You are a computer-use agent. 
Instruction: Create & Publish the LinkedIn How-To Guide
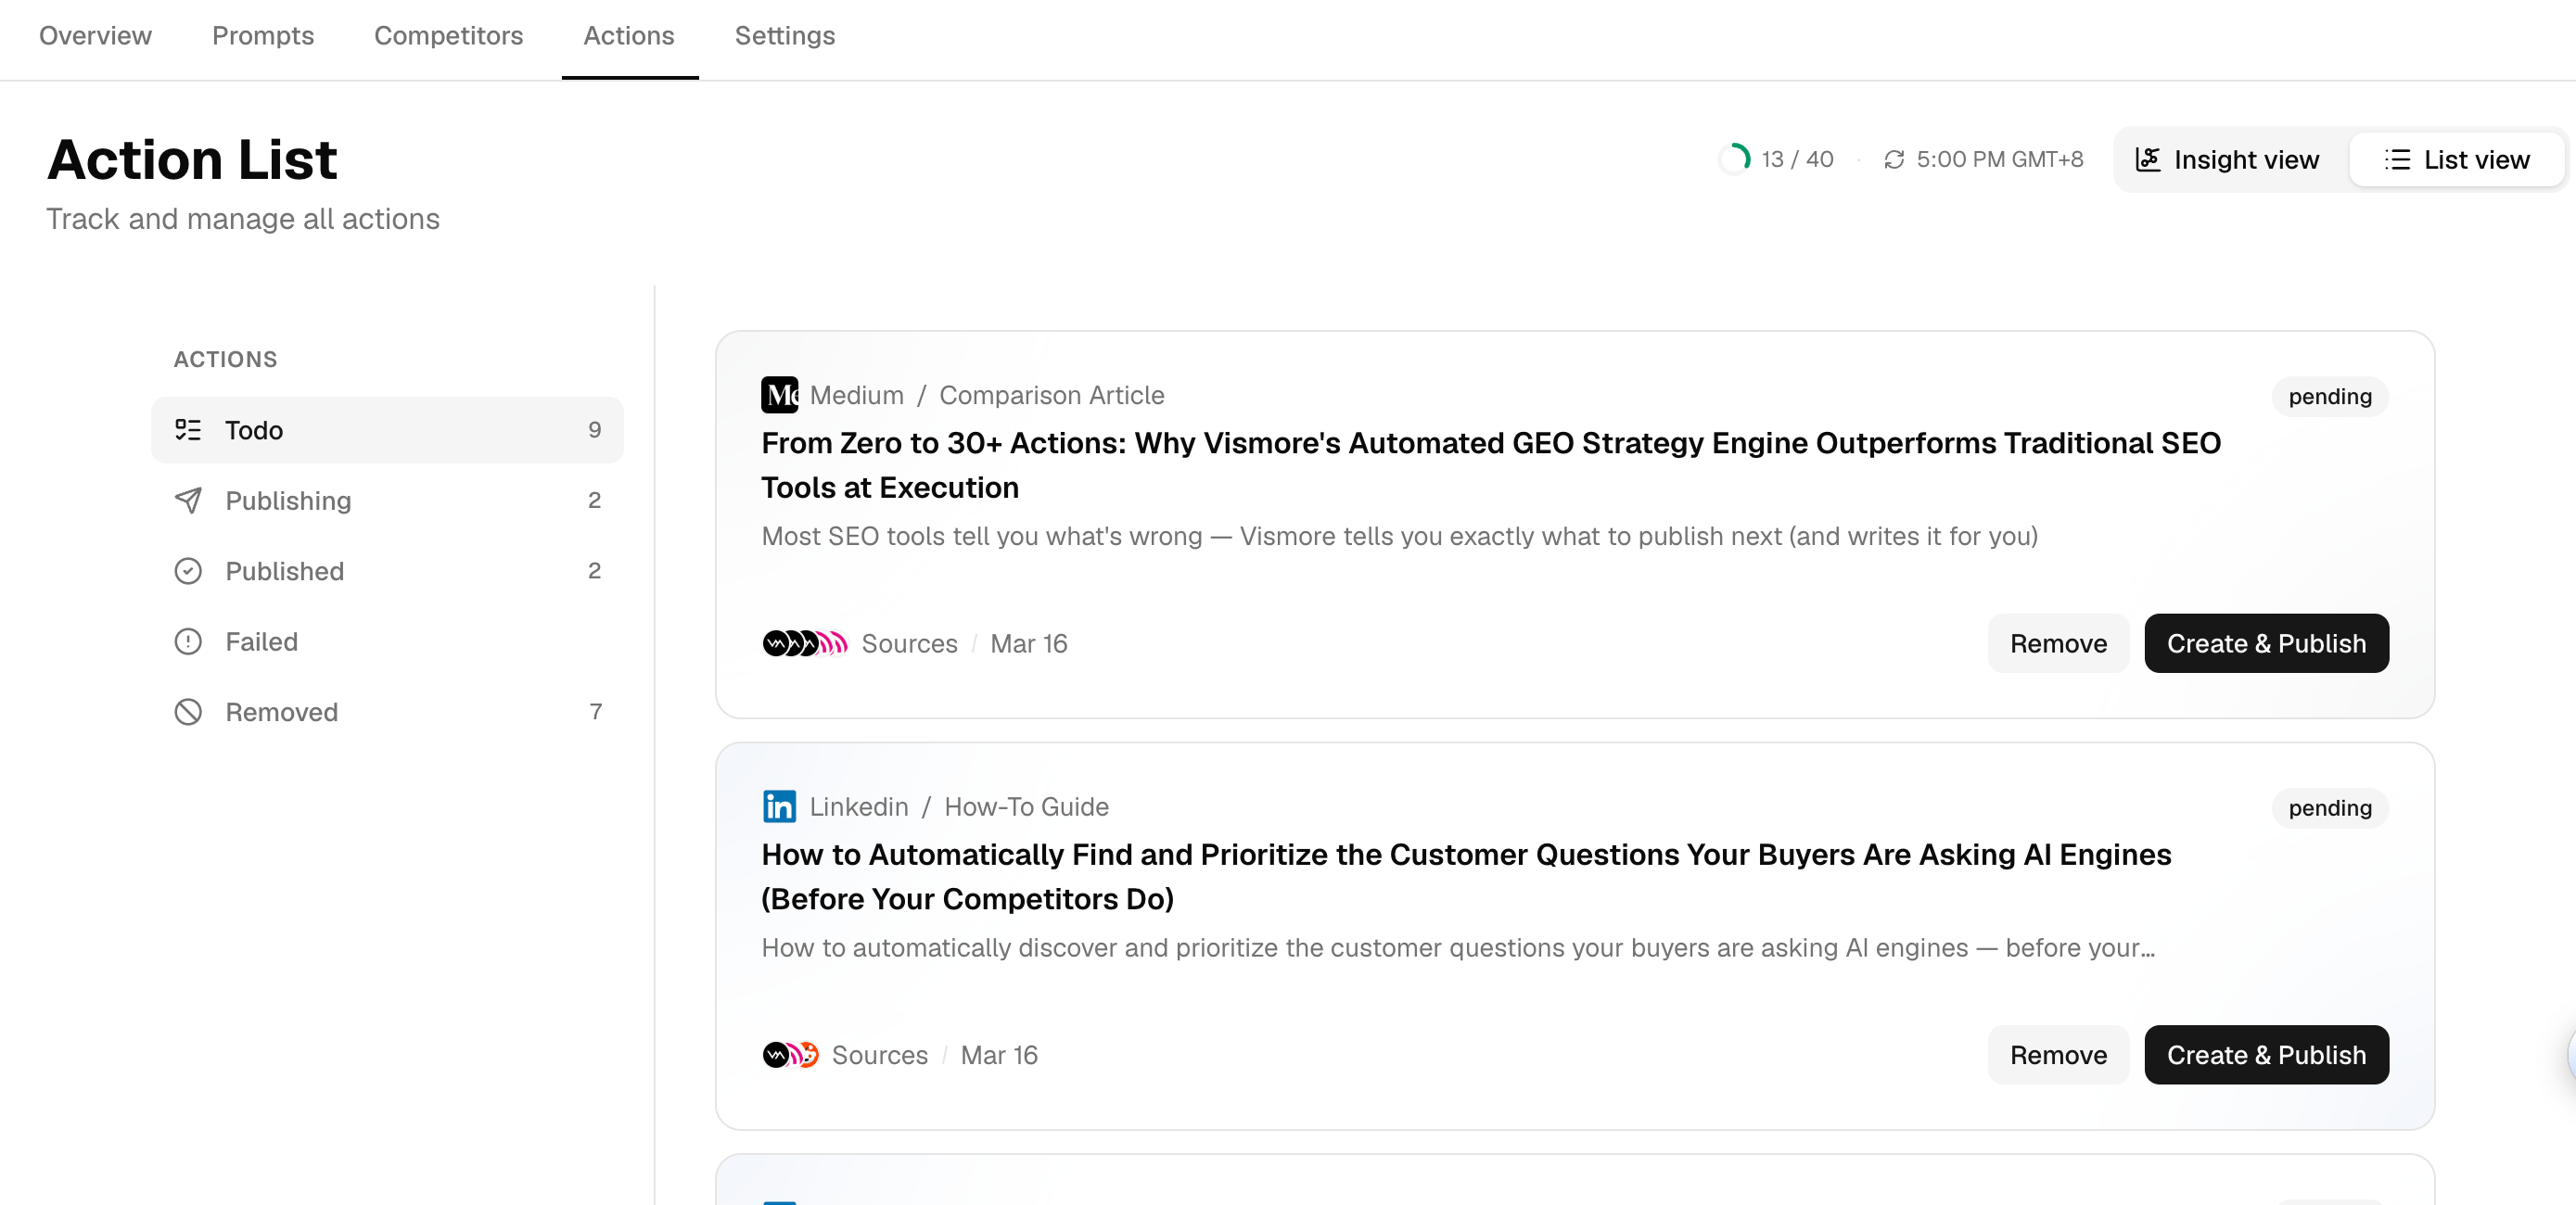[2265, 1054]
